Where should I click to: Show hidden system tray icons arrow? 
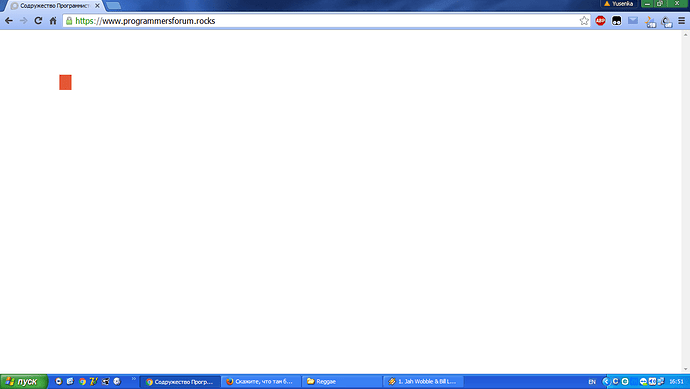pyautogui.click(x=606, y=382)
